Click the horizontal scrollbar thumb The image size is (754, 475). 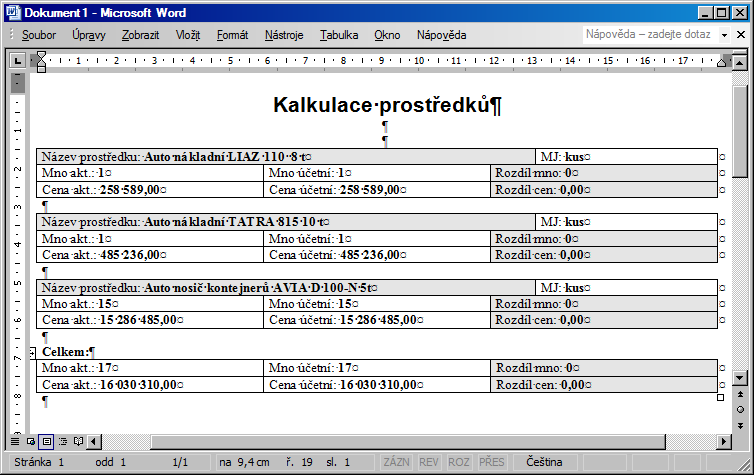(x=408, y=441)
